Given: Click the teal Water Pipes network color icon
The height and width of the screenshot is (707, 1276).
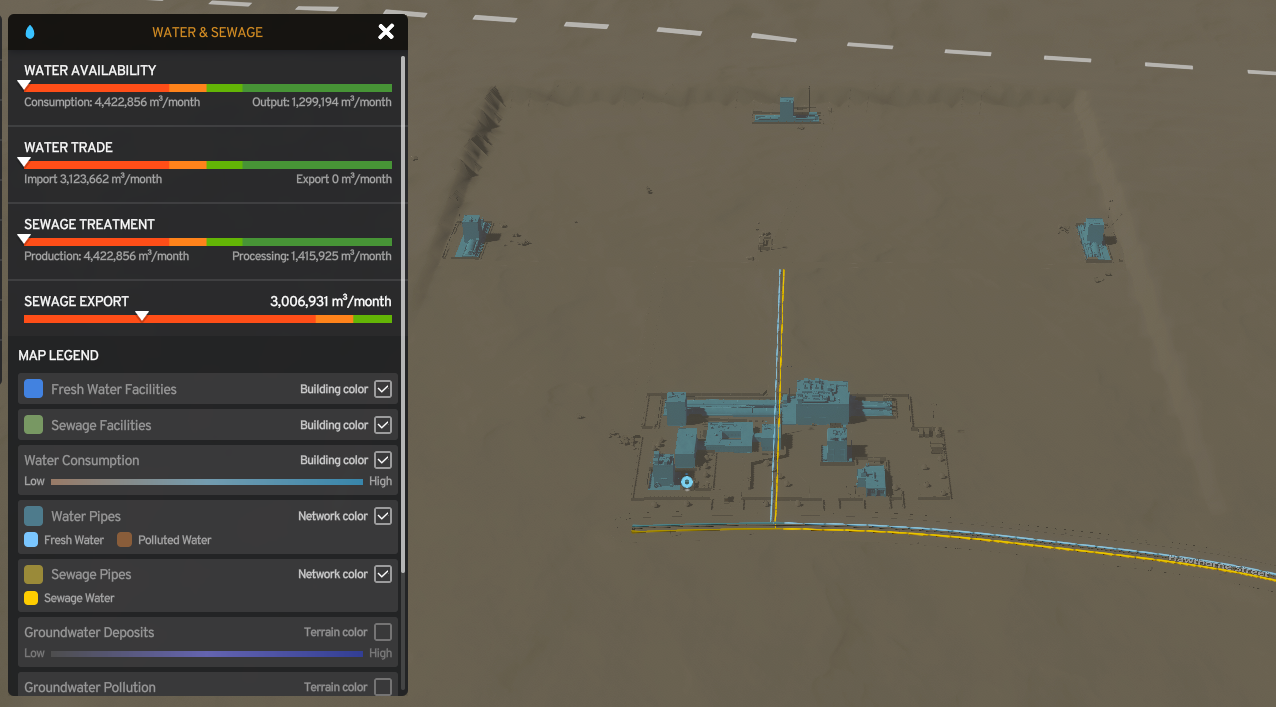Looking at the screenshot, I should (32, 515).
